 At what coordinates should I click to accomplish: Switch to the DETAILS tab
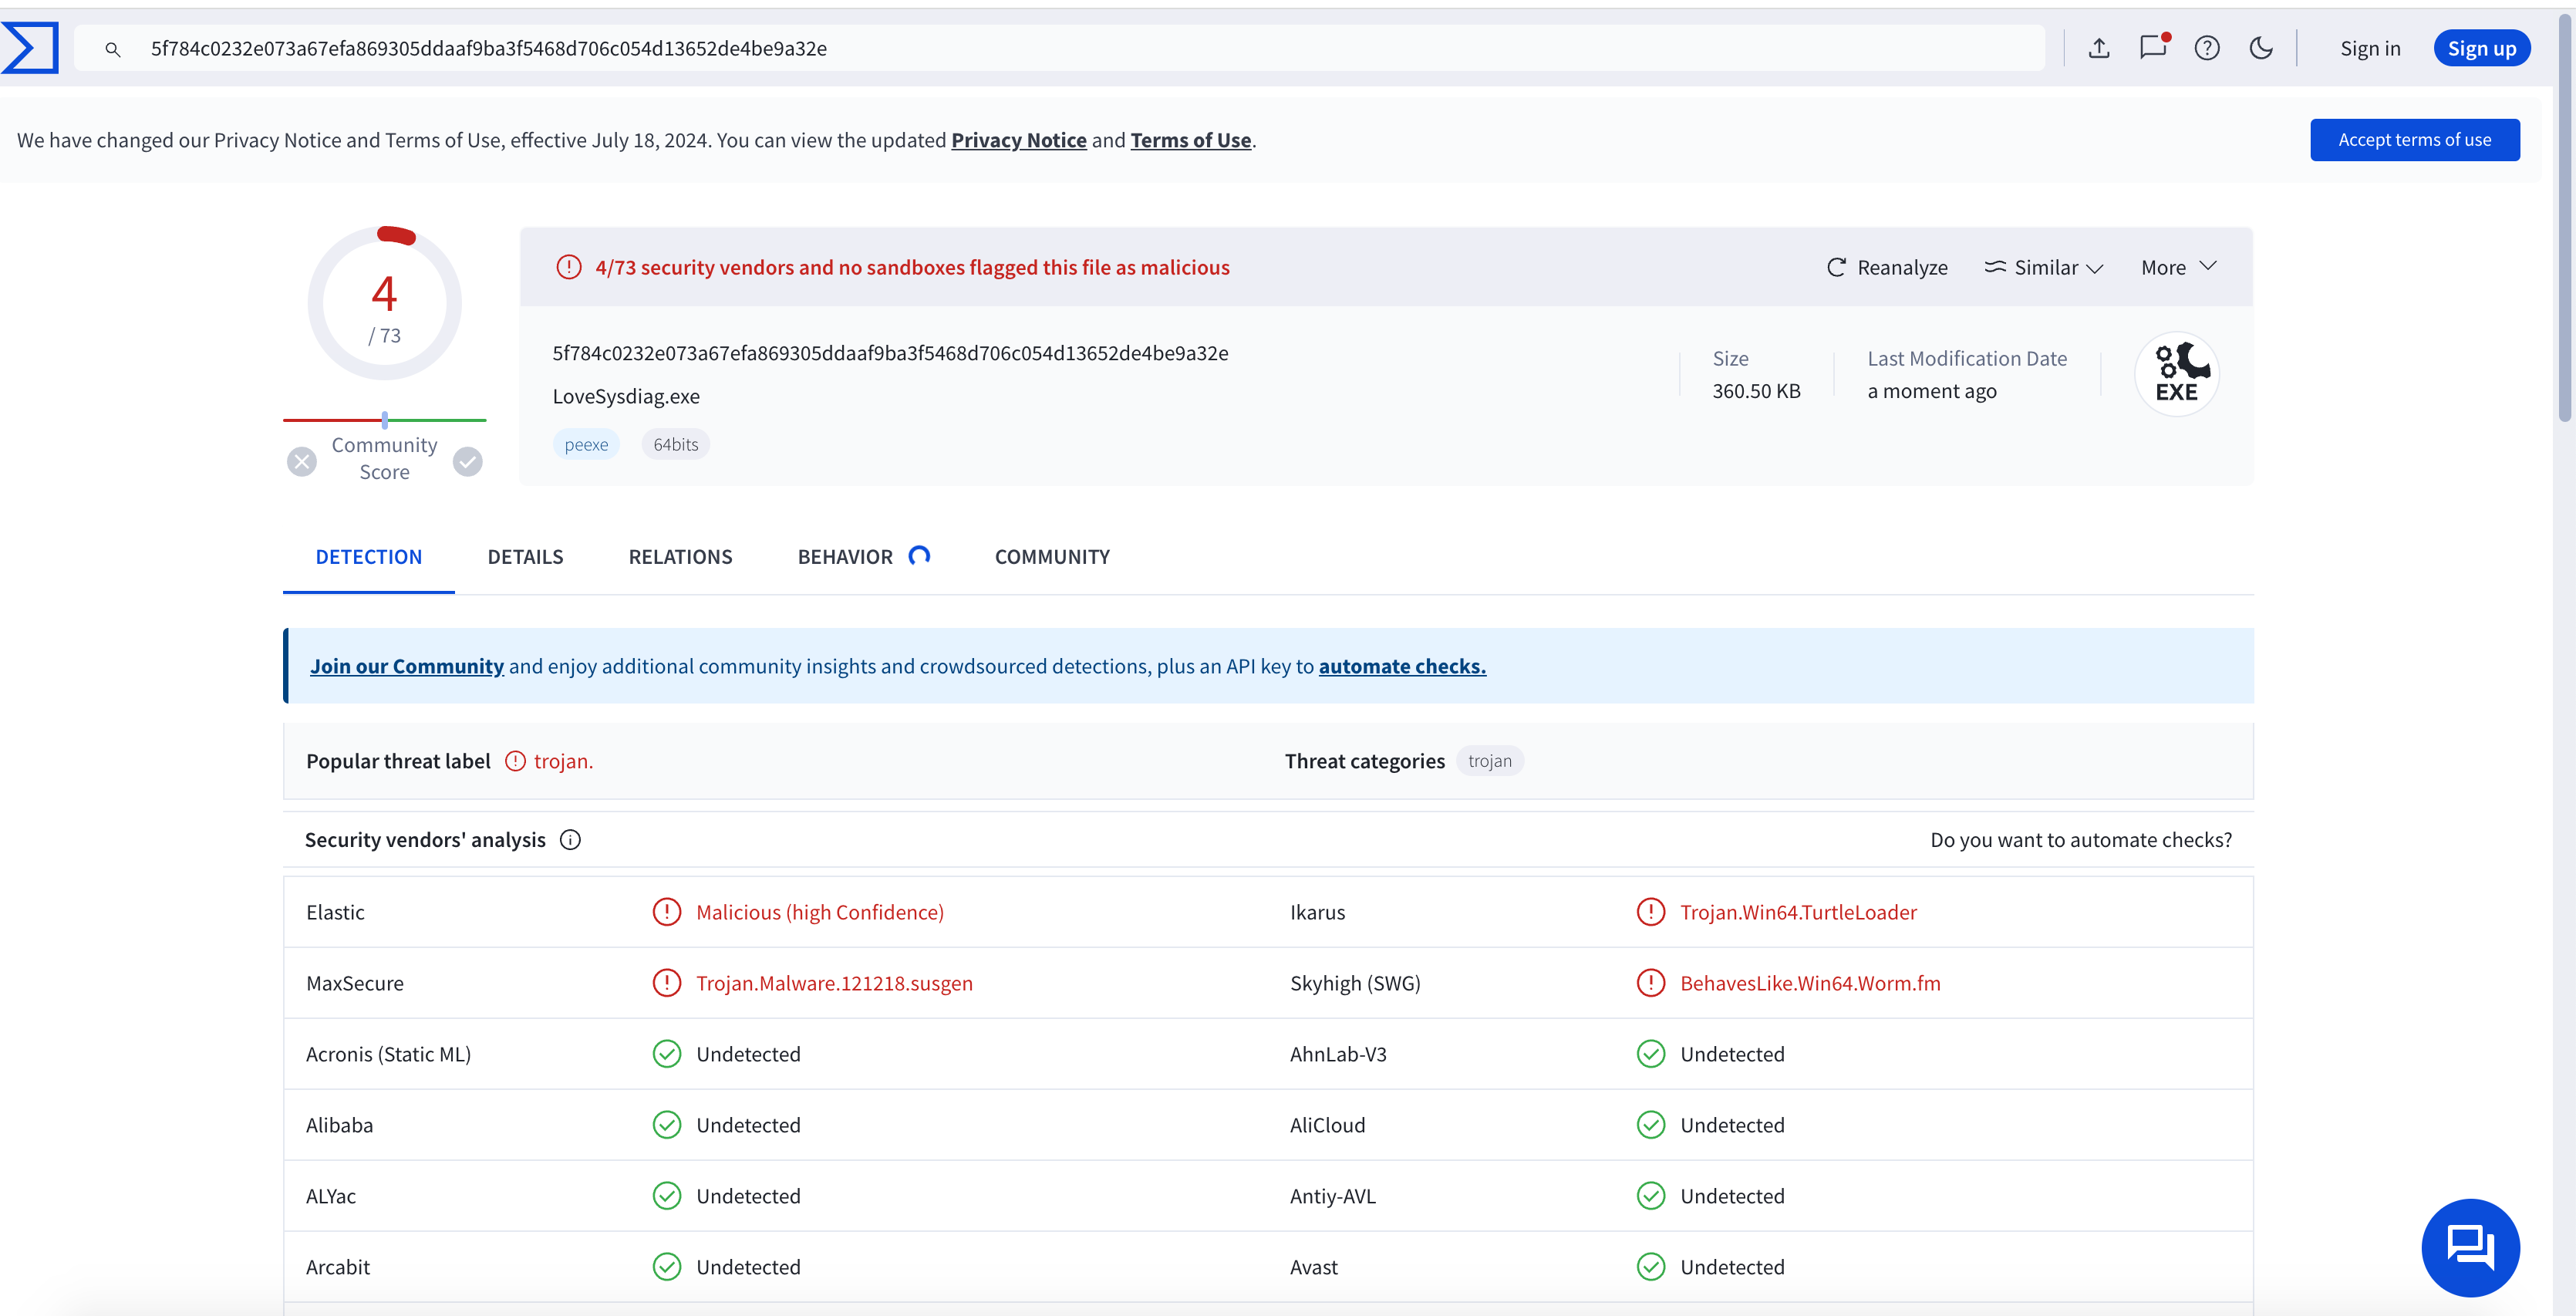coord(525,557)
